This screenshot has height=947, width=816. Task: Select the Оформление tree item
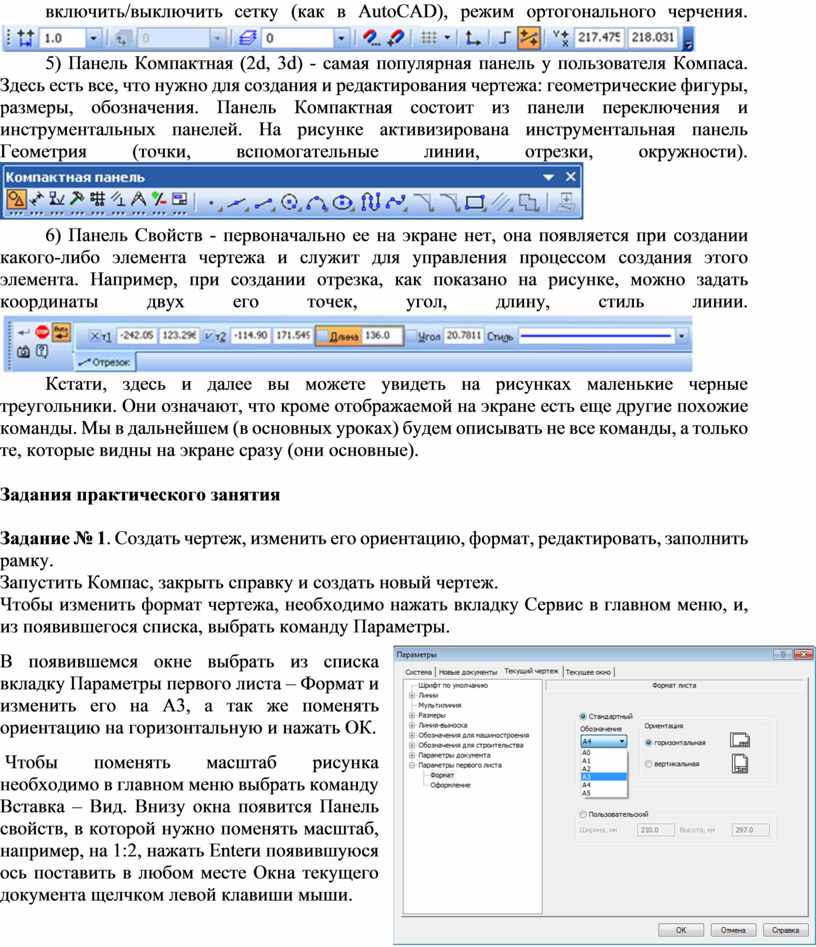[x=450, y=785]
